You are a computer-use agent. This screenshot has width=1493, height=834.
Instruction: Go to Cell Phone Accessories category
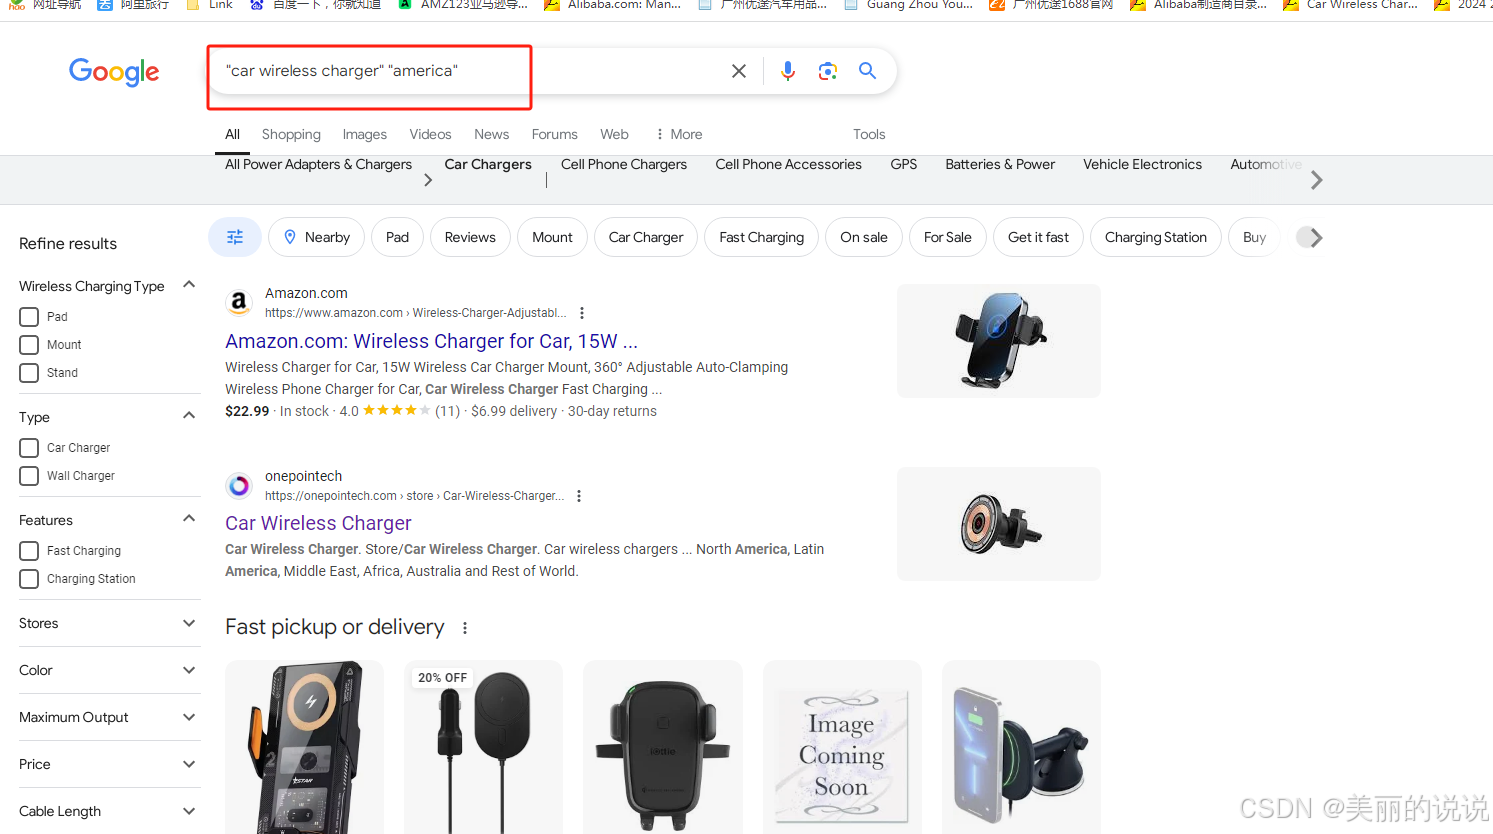click(788, 164)
